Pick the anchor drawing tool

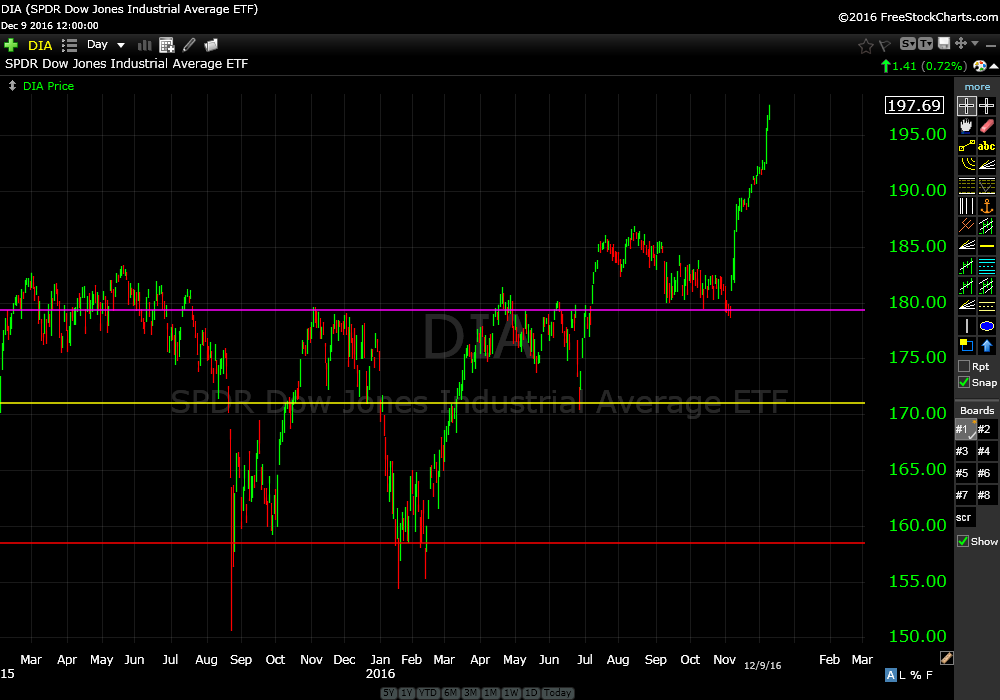(987, 206)
